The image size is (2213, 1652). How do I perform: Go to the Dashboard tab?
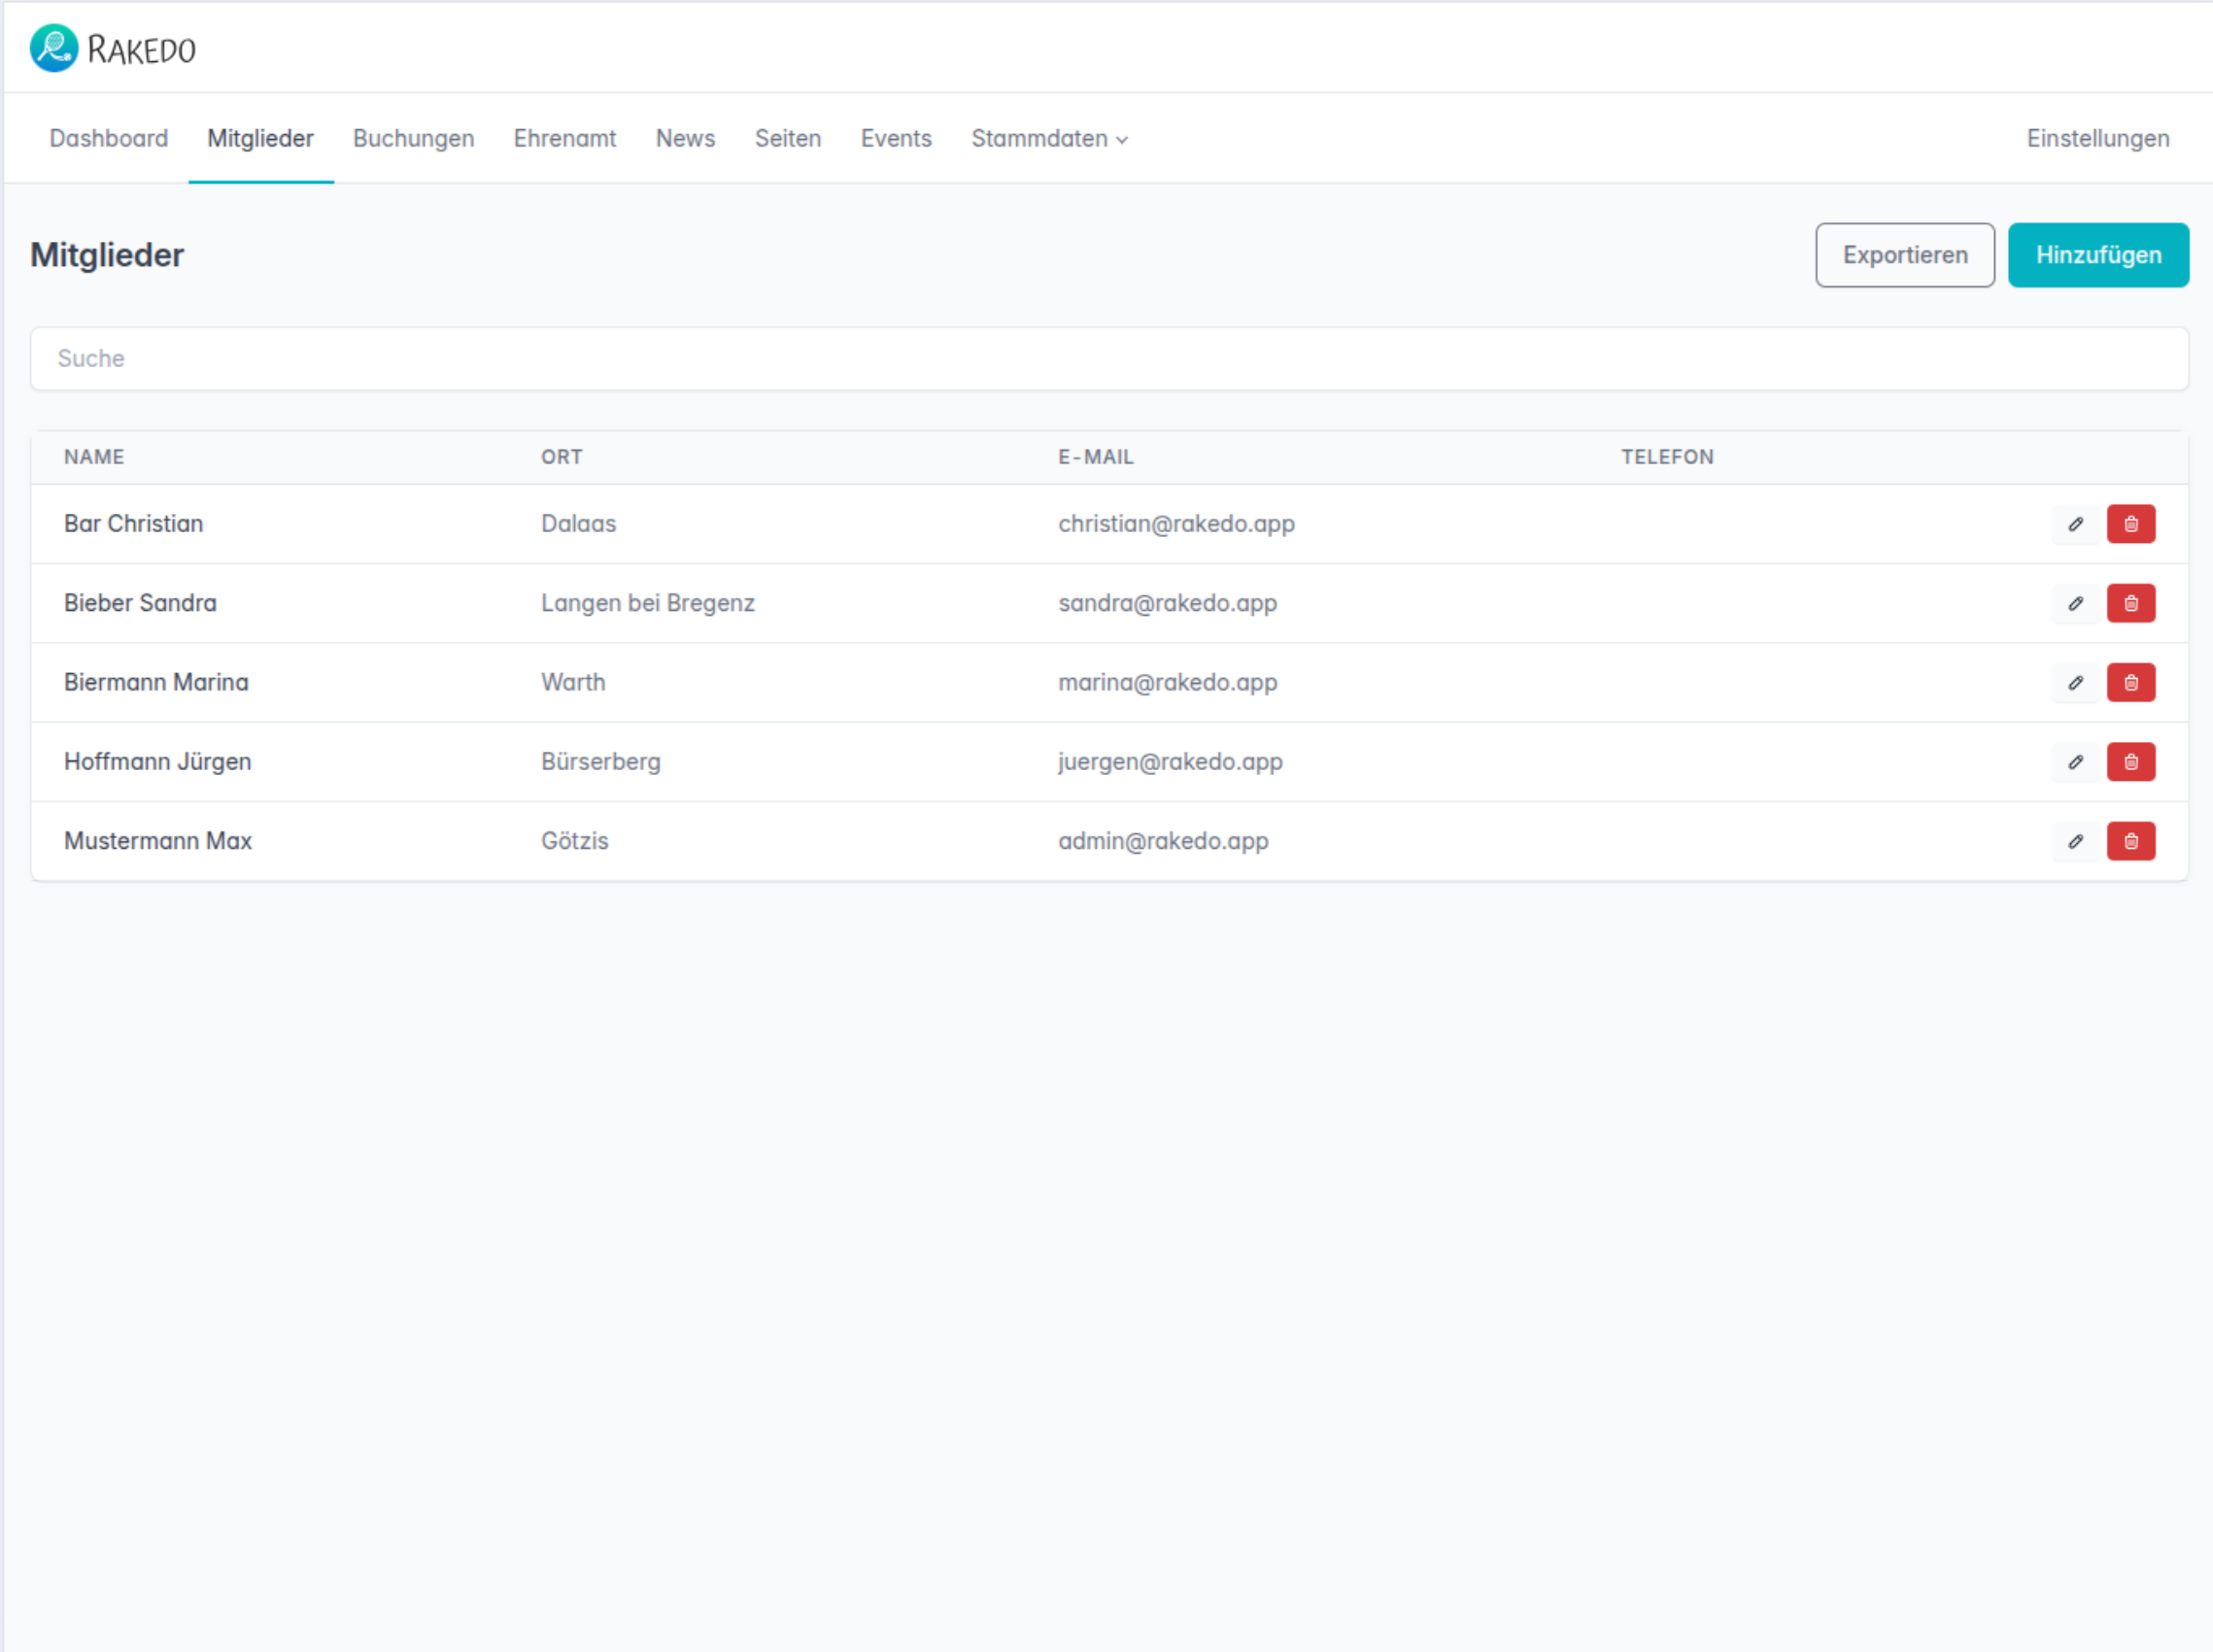109,138
